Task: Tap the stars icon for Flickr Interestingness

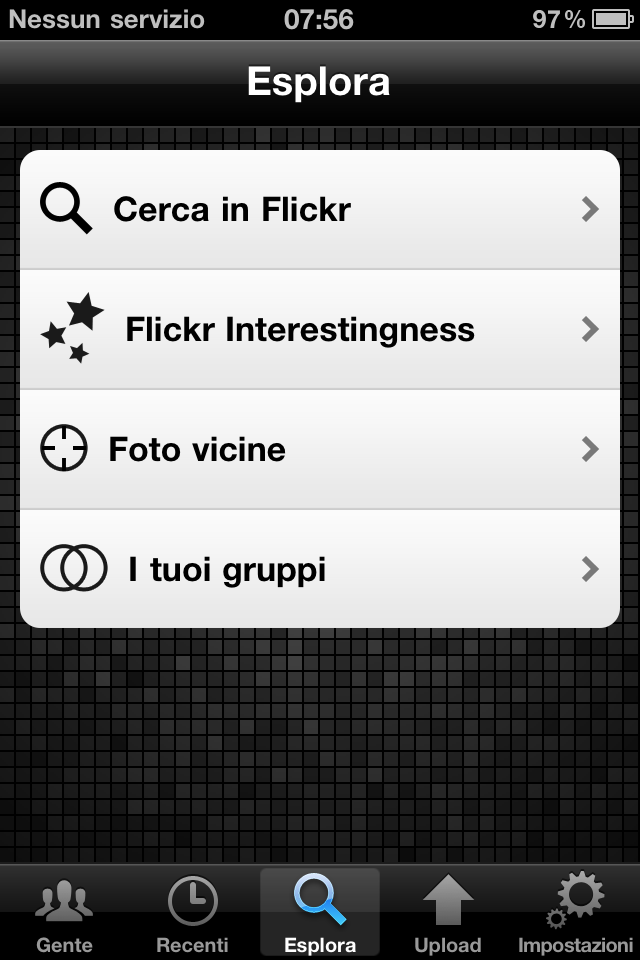Action: pyautogui.click(x=72, y=328)
